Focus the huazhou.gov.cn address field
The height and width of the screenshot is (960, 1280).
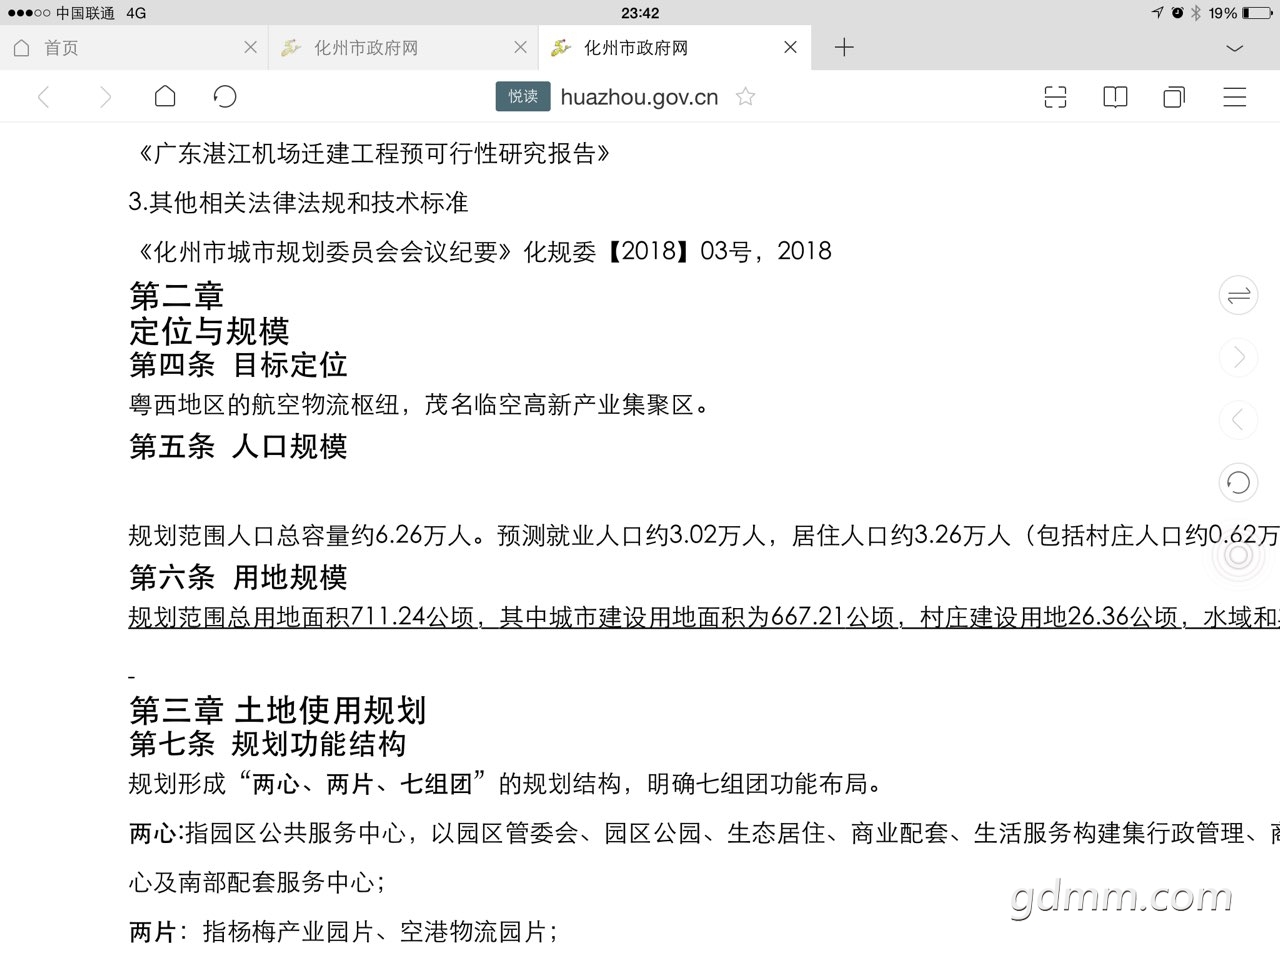(x=639, y=97)
